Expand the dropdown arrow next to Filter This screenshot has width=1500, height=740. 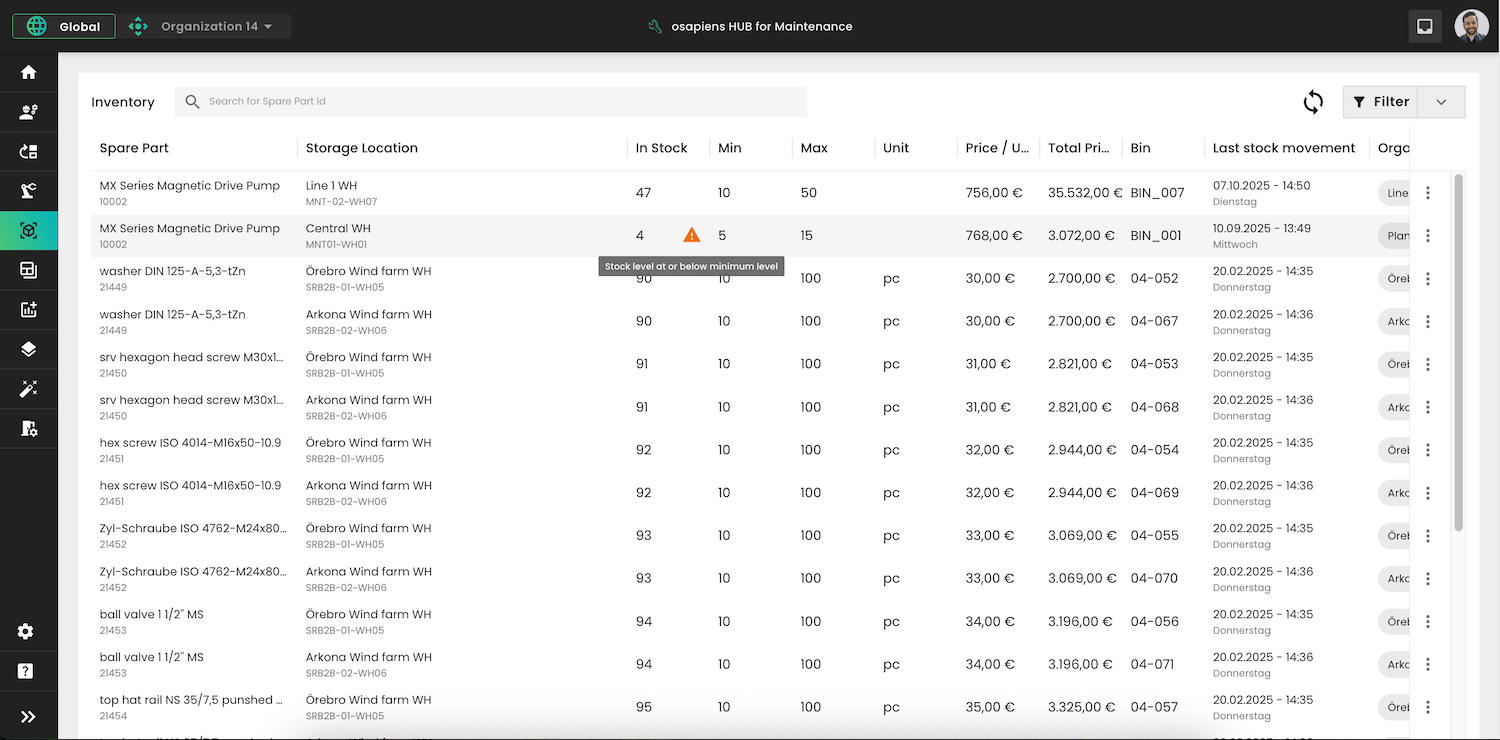coord(1441,101)
